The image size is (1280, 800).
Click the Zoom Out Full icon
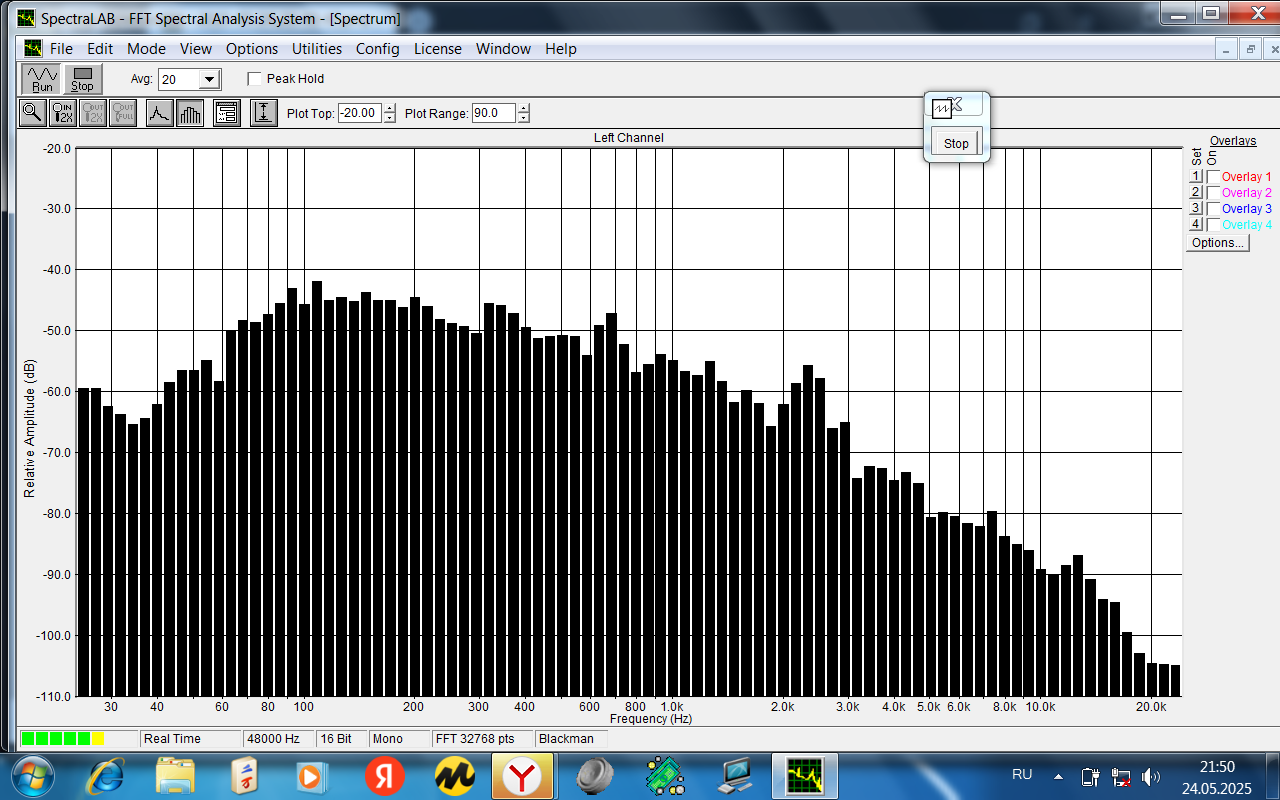pyautogui.click(x=123, y=113)
